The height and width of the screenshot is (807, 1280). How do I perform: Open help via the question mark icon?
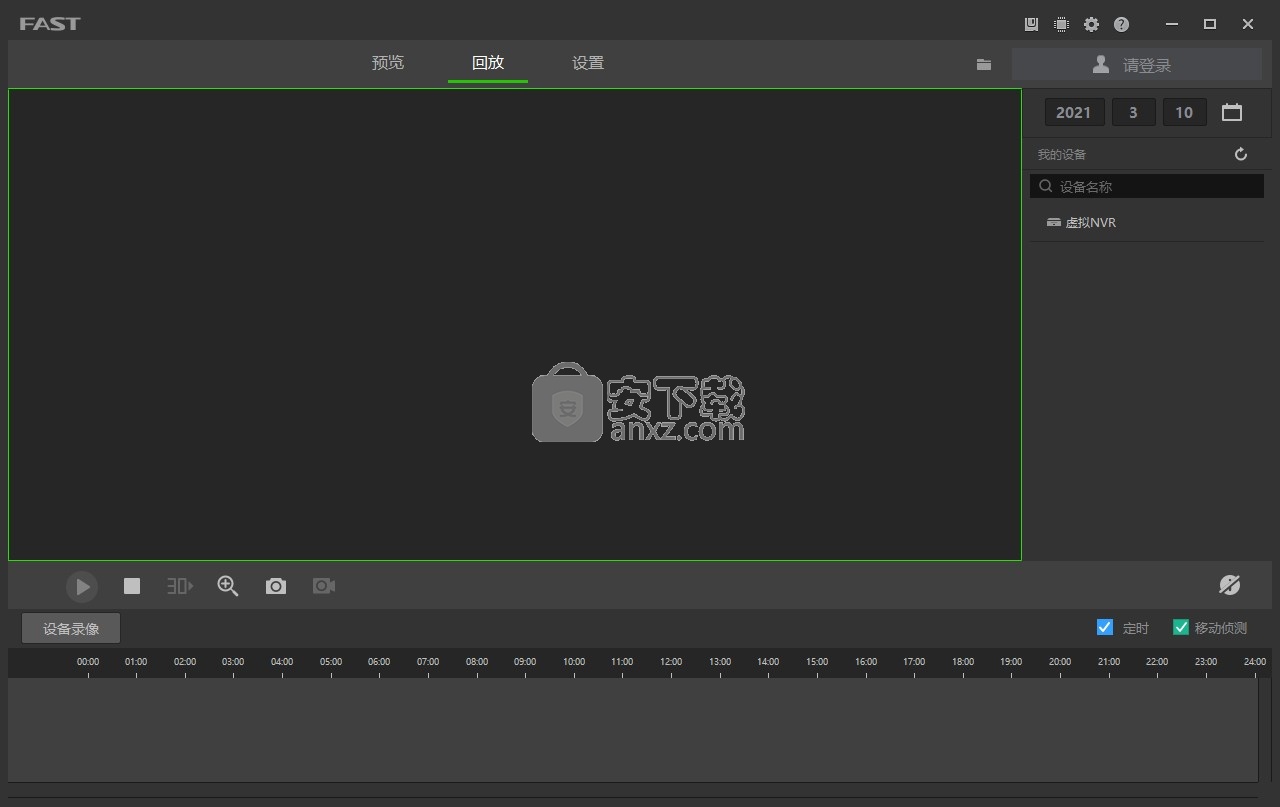(x=1121, y=24)
